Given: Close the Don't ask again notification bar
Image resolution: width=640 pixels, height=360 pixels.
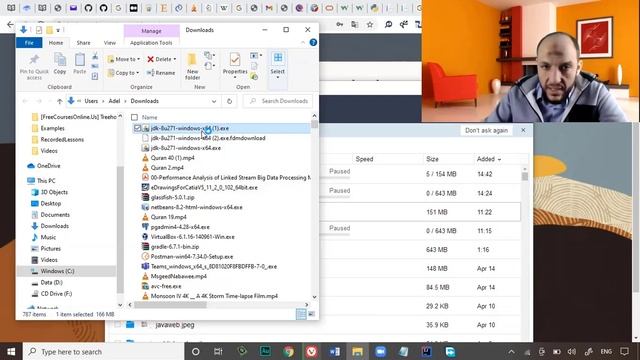Looking at the screenshot, I should 523,130.
